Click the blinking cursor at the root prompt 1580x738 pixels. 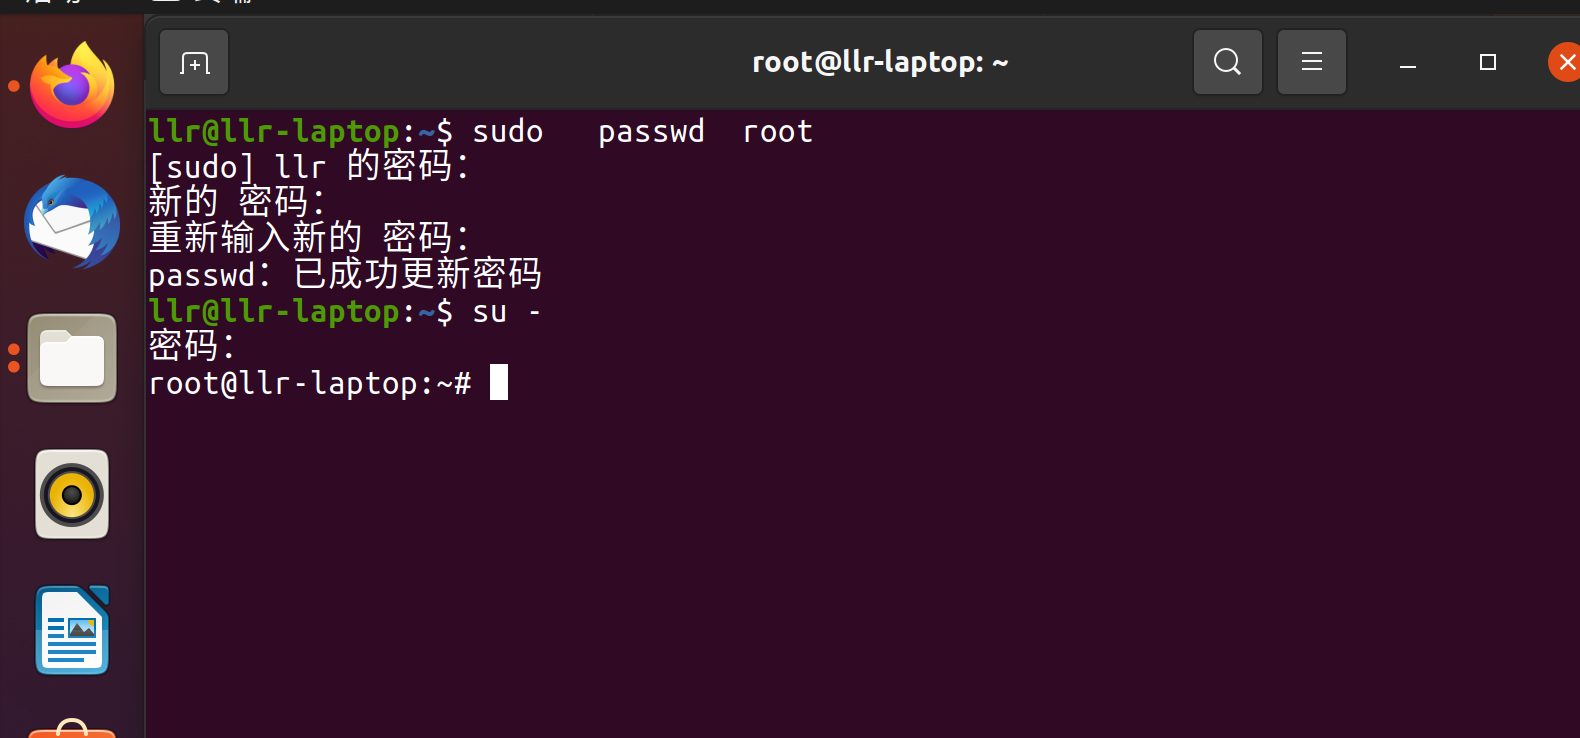(x=499, y=382)
